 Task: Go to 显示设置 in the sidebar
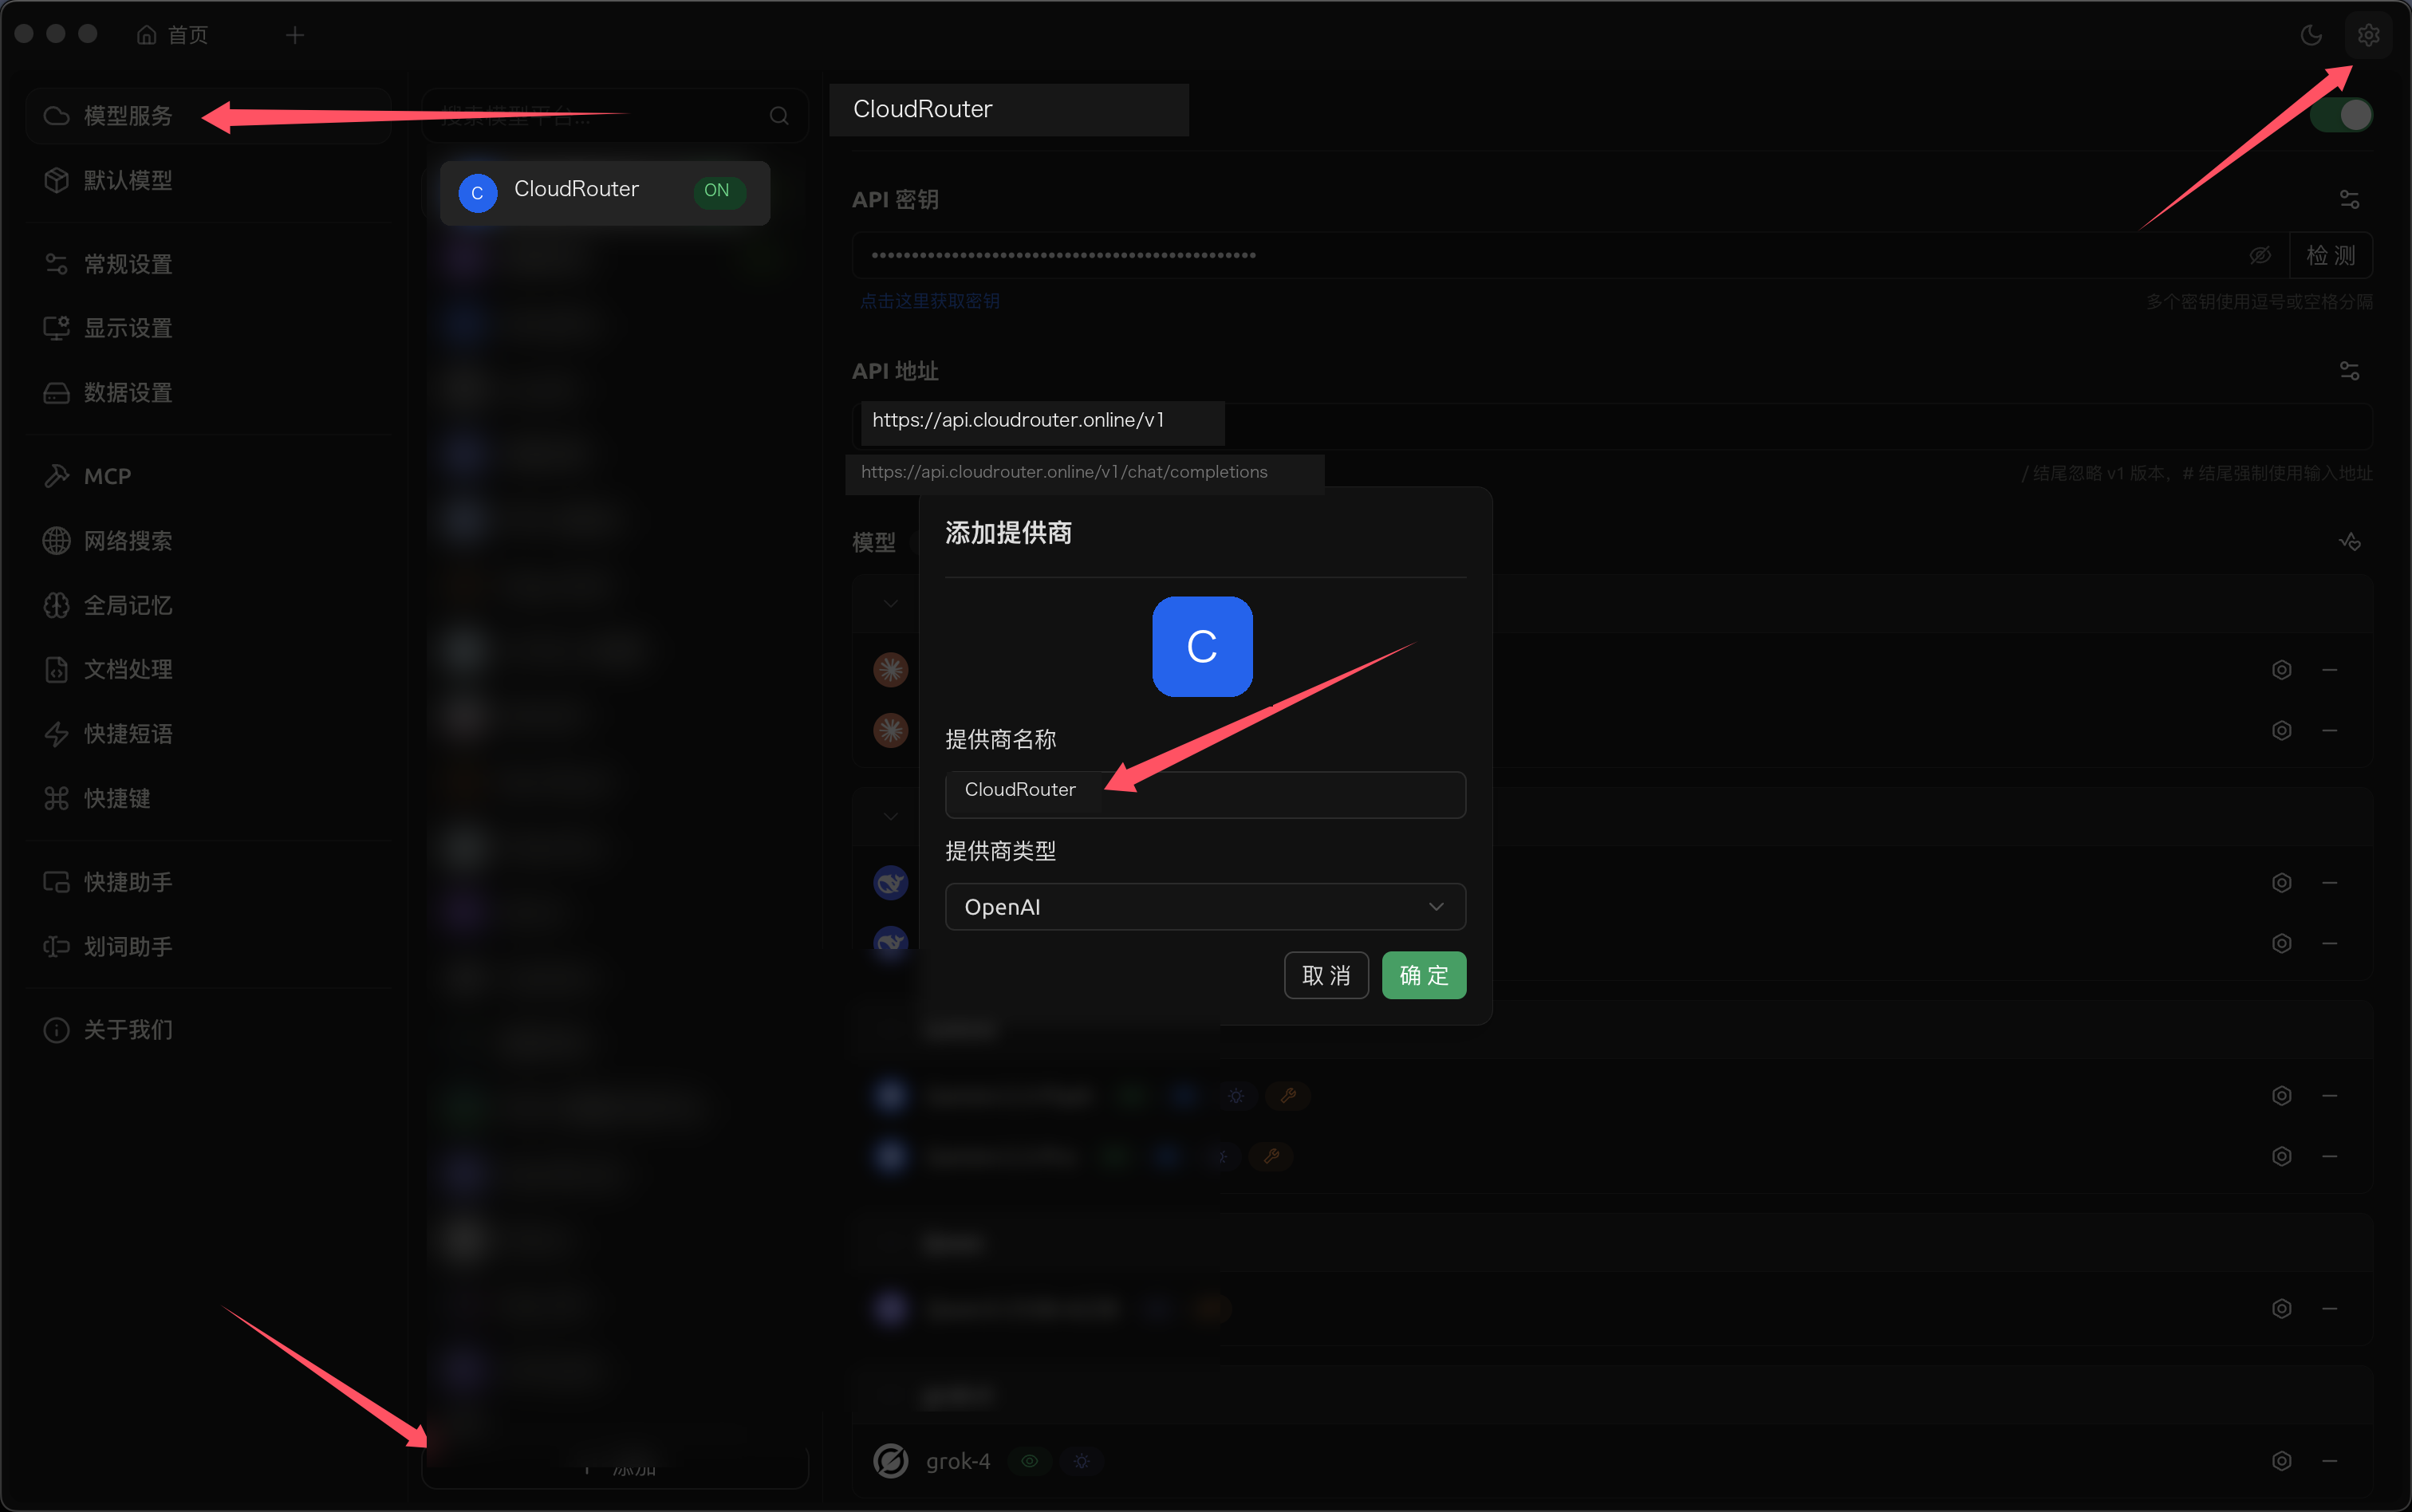coord(208,328)
